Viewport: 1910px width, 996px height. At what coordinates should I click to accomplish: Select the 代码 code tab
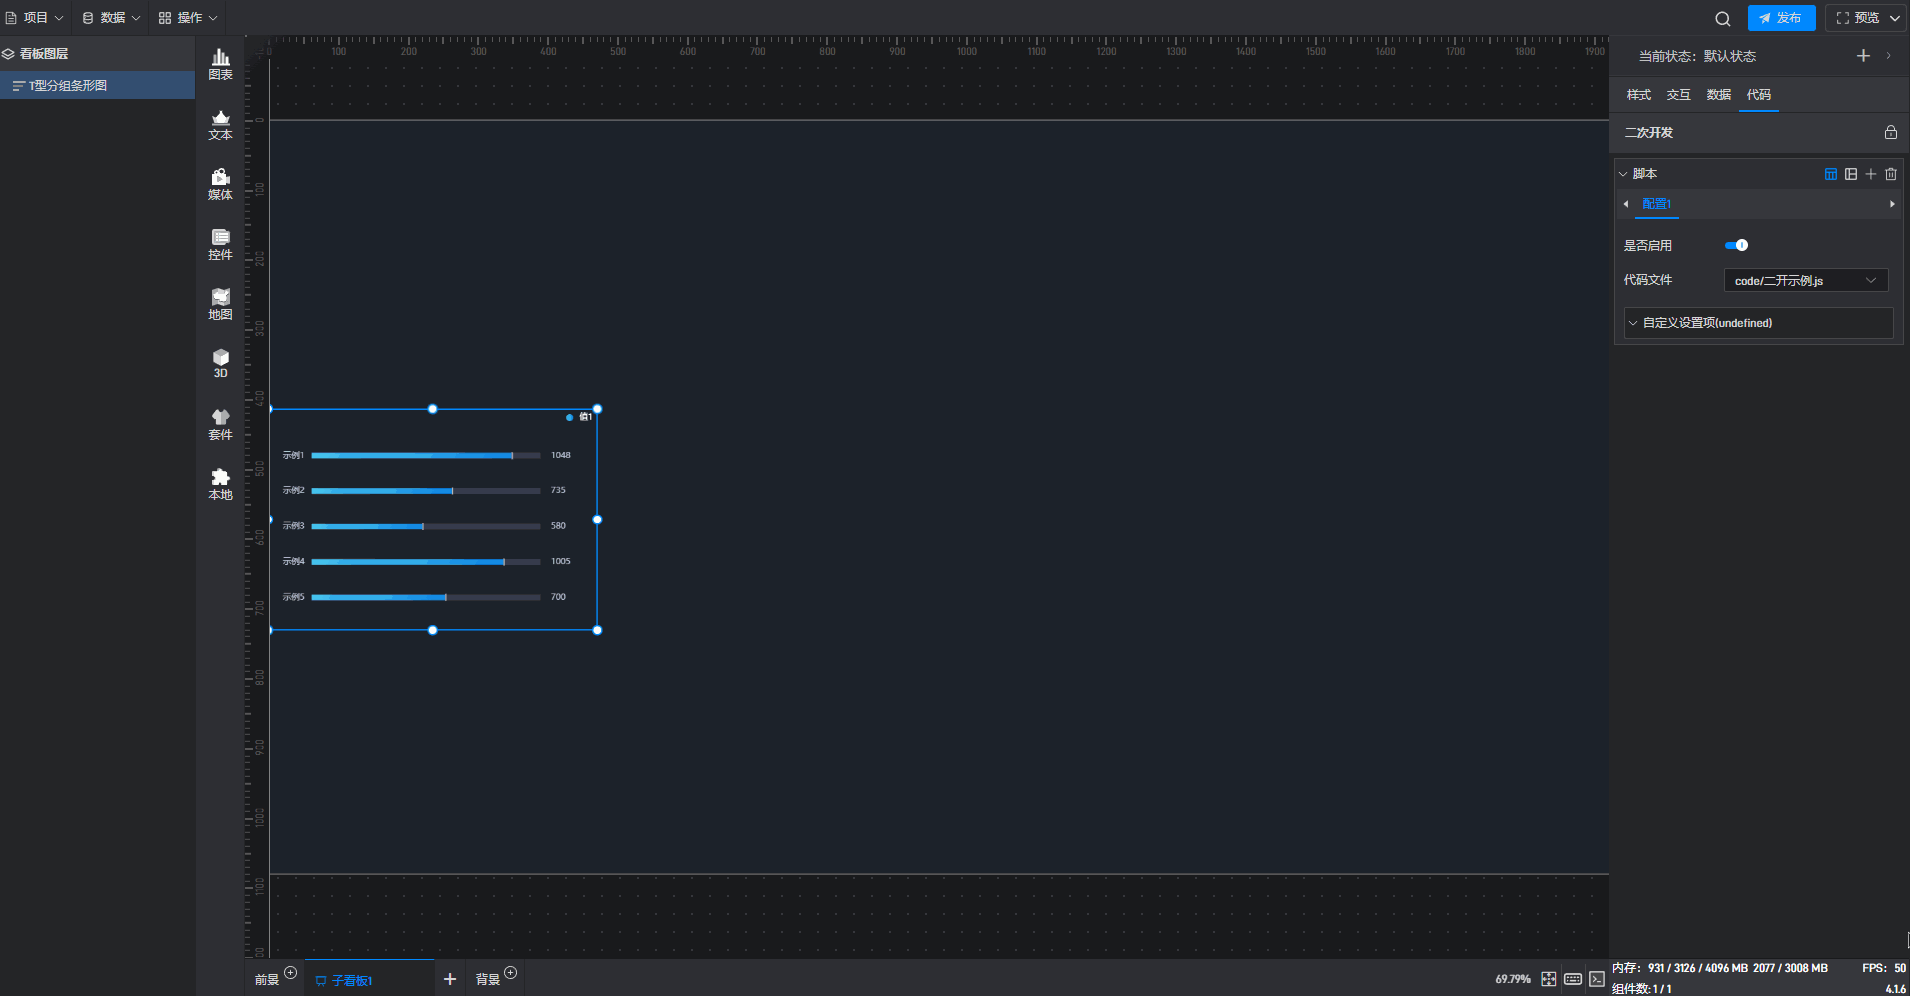[1758, 95]
